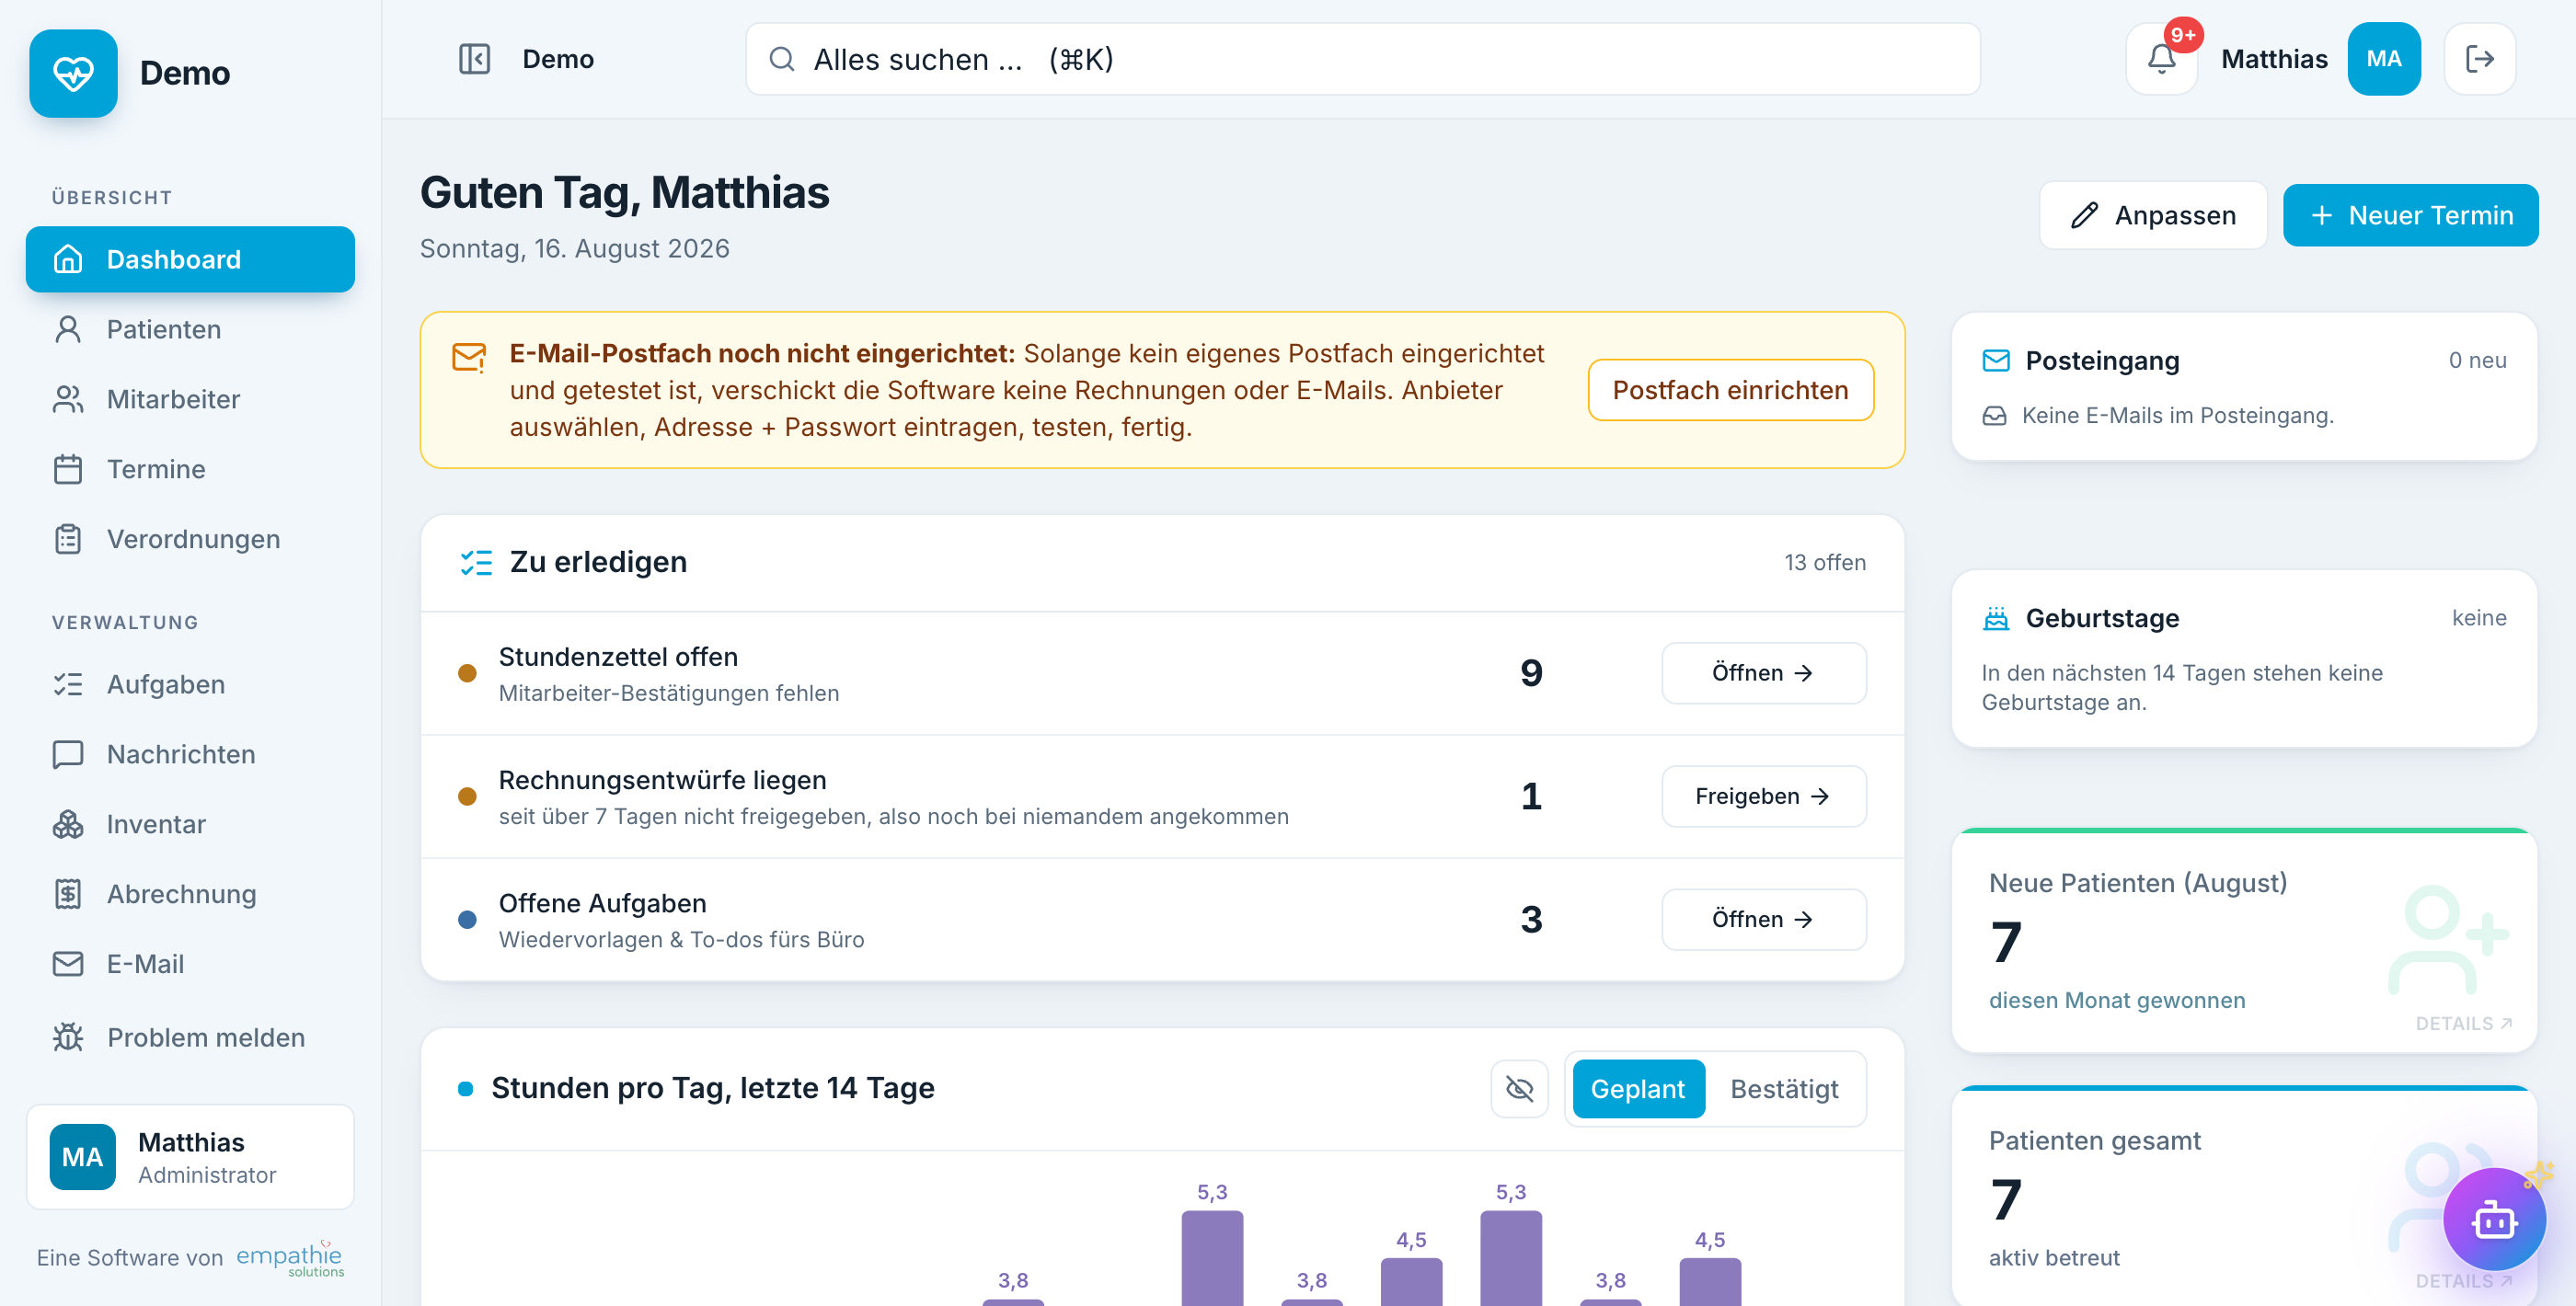
Task: Click the Anpassen button
Action: coord(2153,215)
